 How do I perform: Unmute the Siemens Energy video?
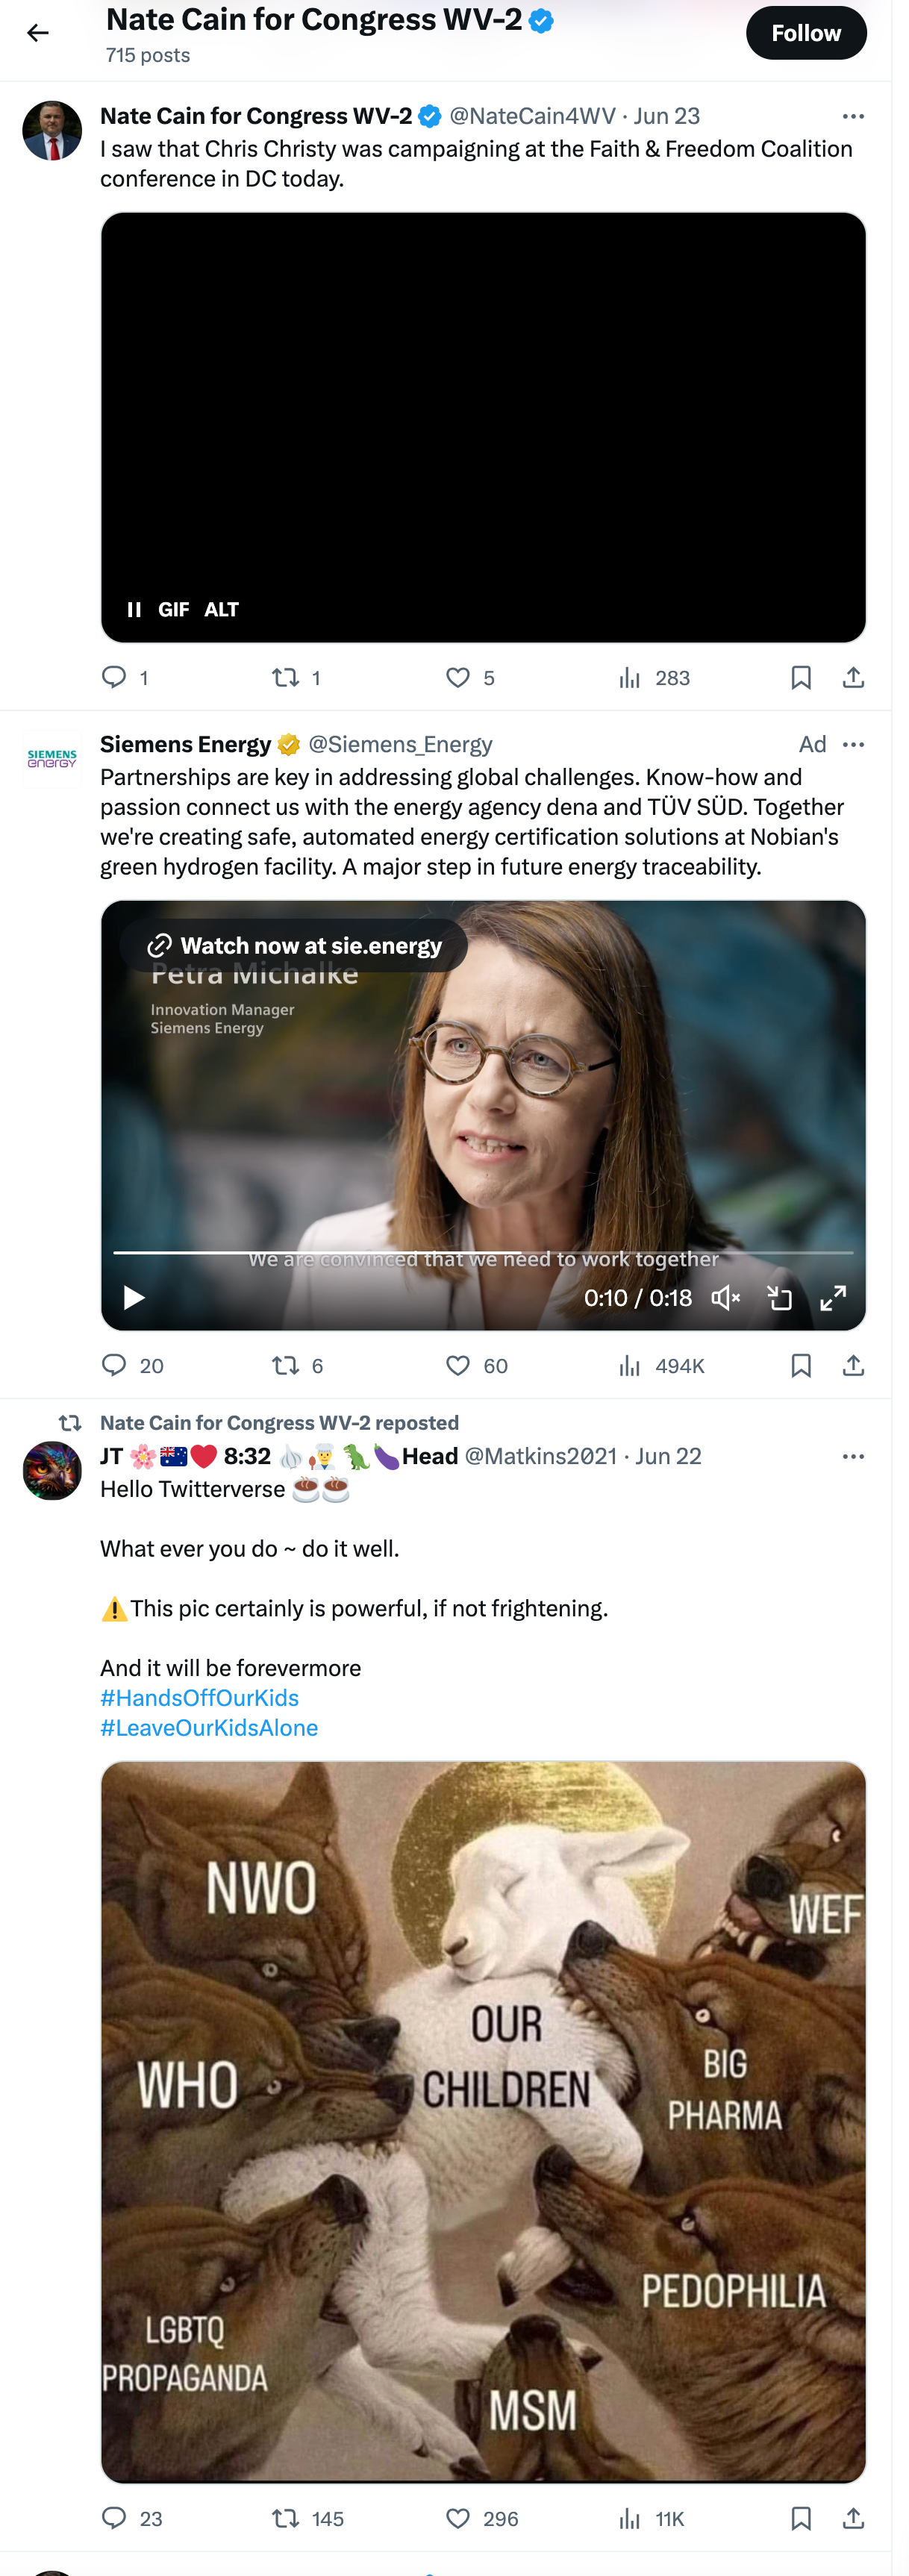pyautogui.click(x=725, y=1298)
